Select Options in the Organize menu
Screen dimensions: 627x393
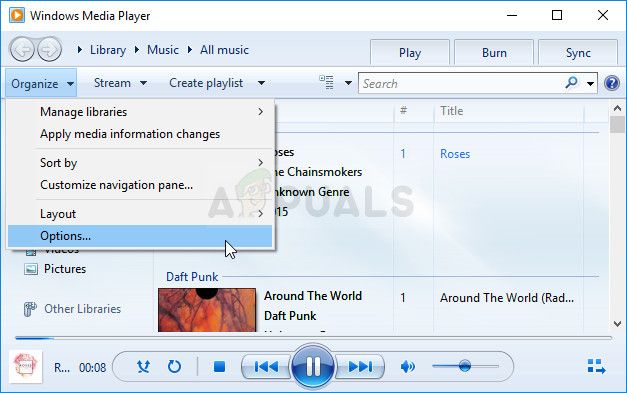coord(140,236)
